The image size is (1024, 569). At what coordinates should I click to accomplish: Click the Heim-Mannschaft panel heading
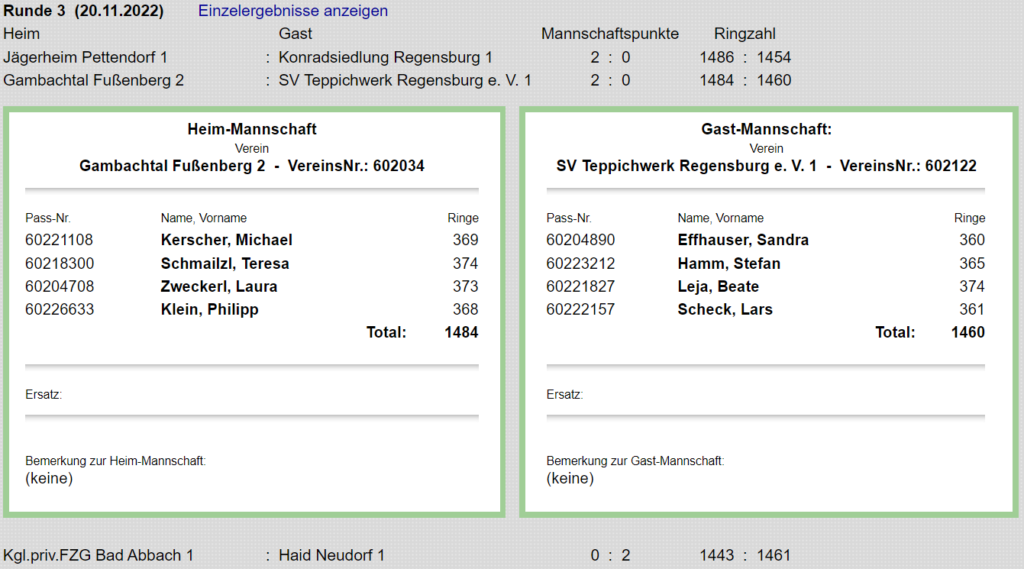pos(252,129)
